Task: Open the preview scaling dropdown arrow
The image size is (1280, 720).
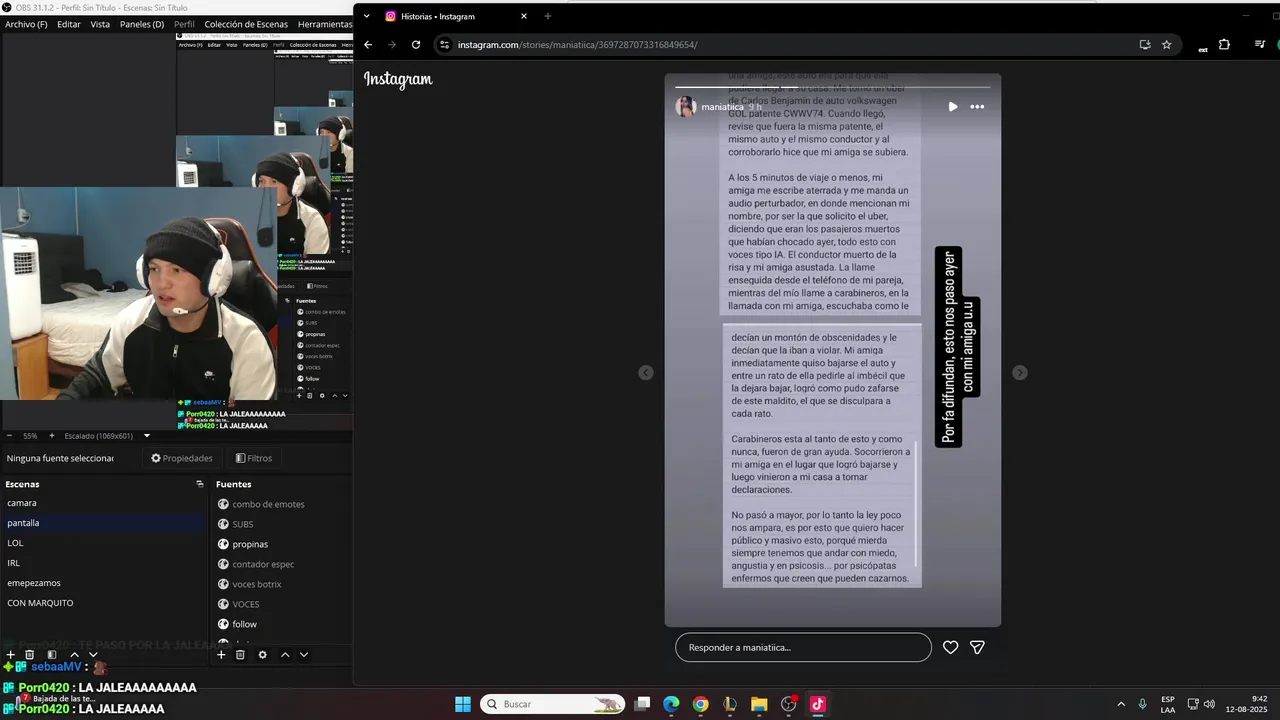Action: 147,436
